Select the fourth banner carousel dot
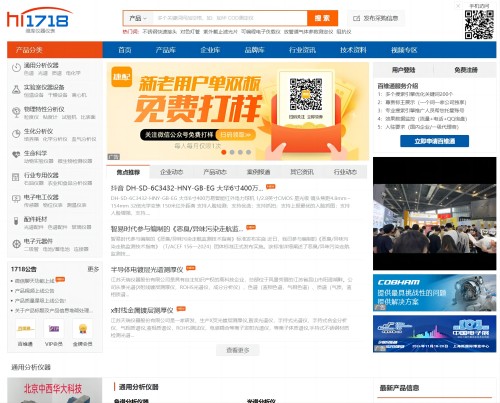 (x=248, y=152)
